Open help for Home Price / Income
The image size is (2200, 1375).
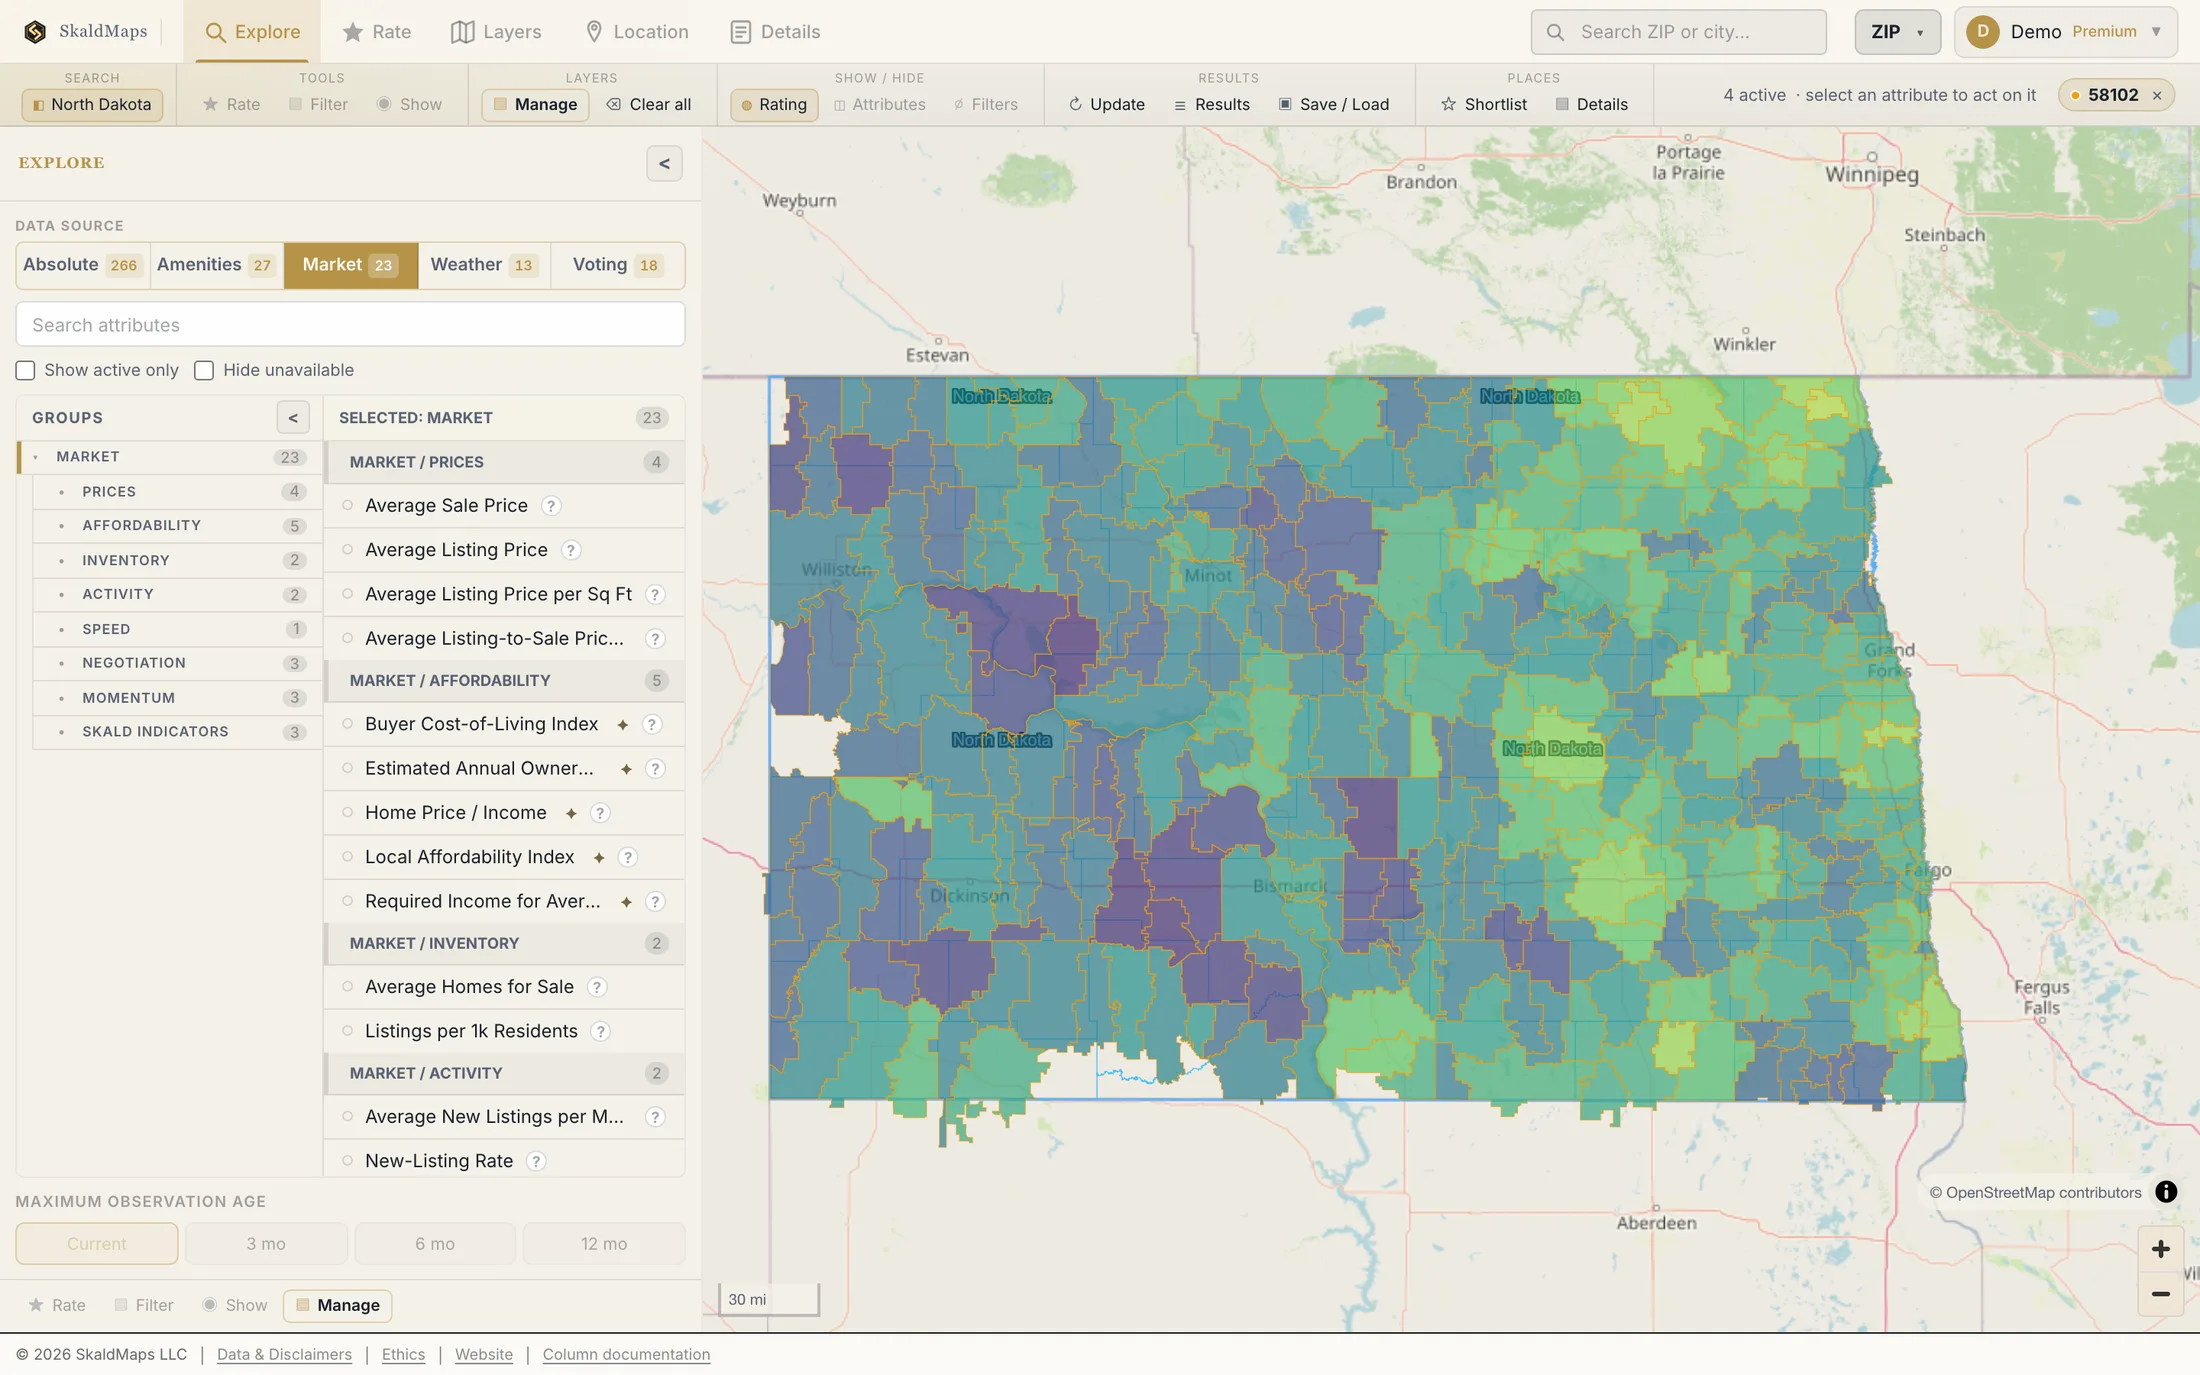tap(600, 813)
